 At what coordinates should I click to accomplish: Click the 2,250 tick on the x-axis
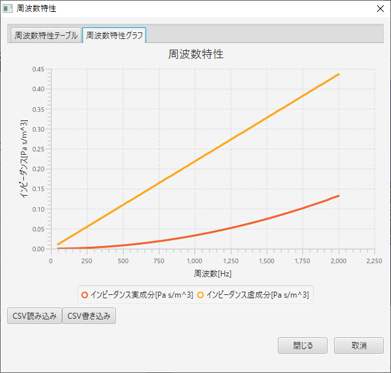click(375, 261)
